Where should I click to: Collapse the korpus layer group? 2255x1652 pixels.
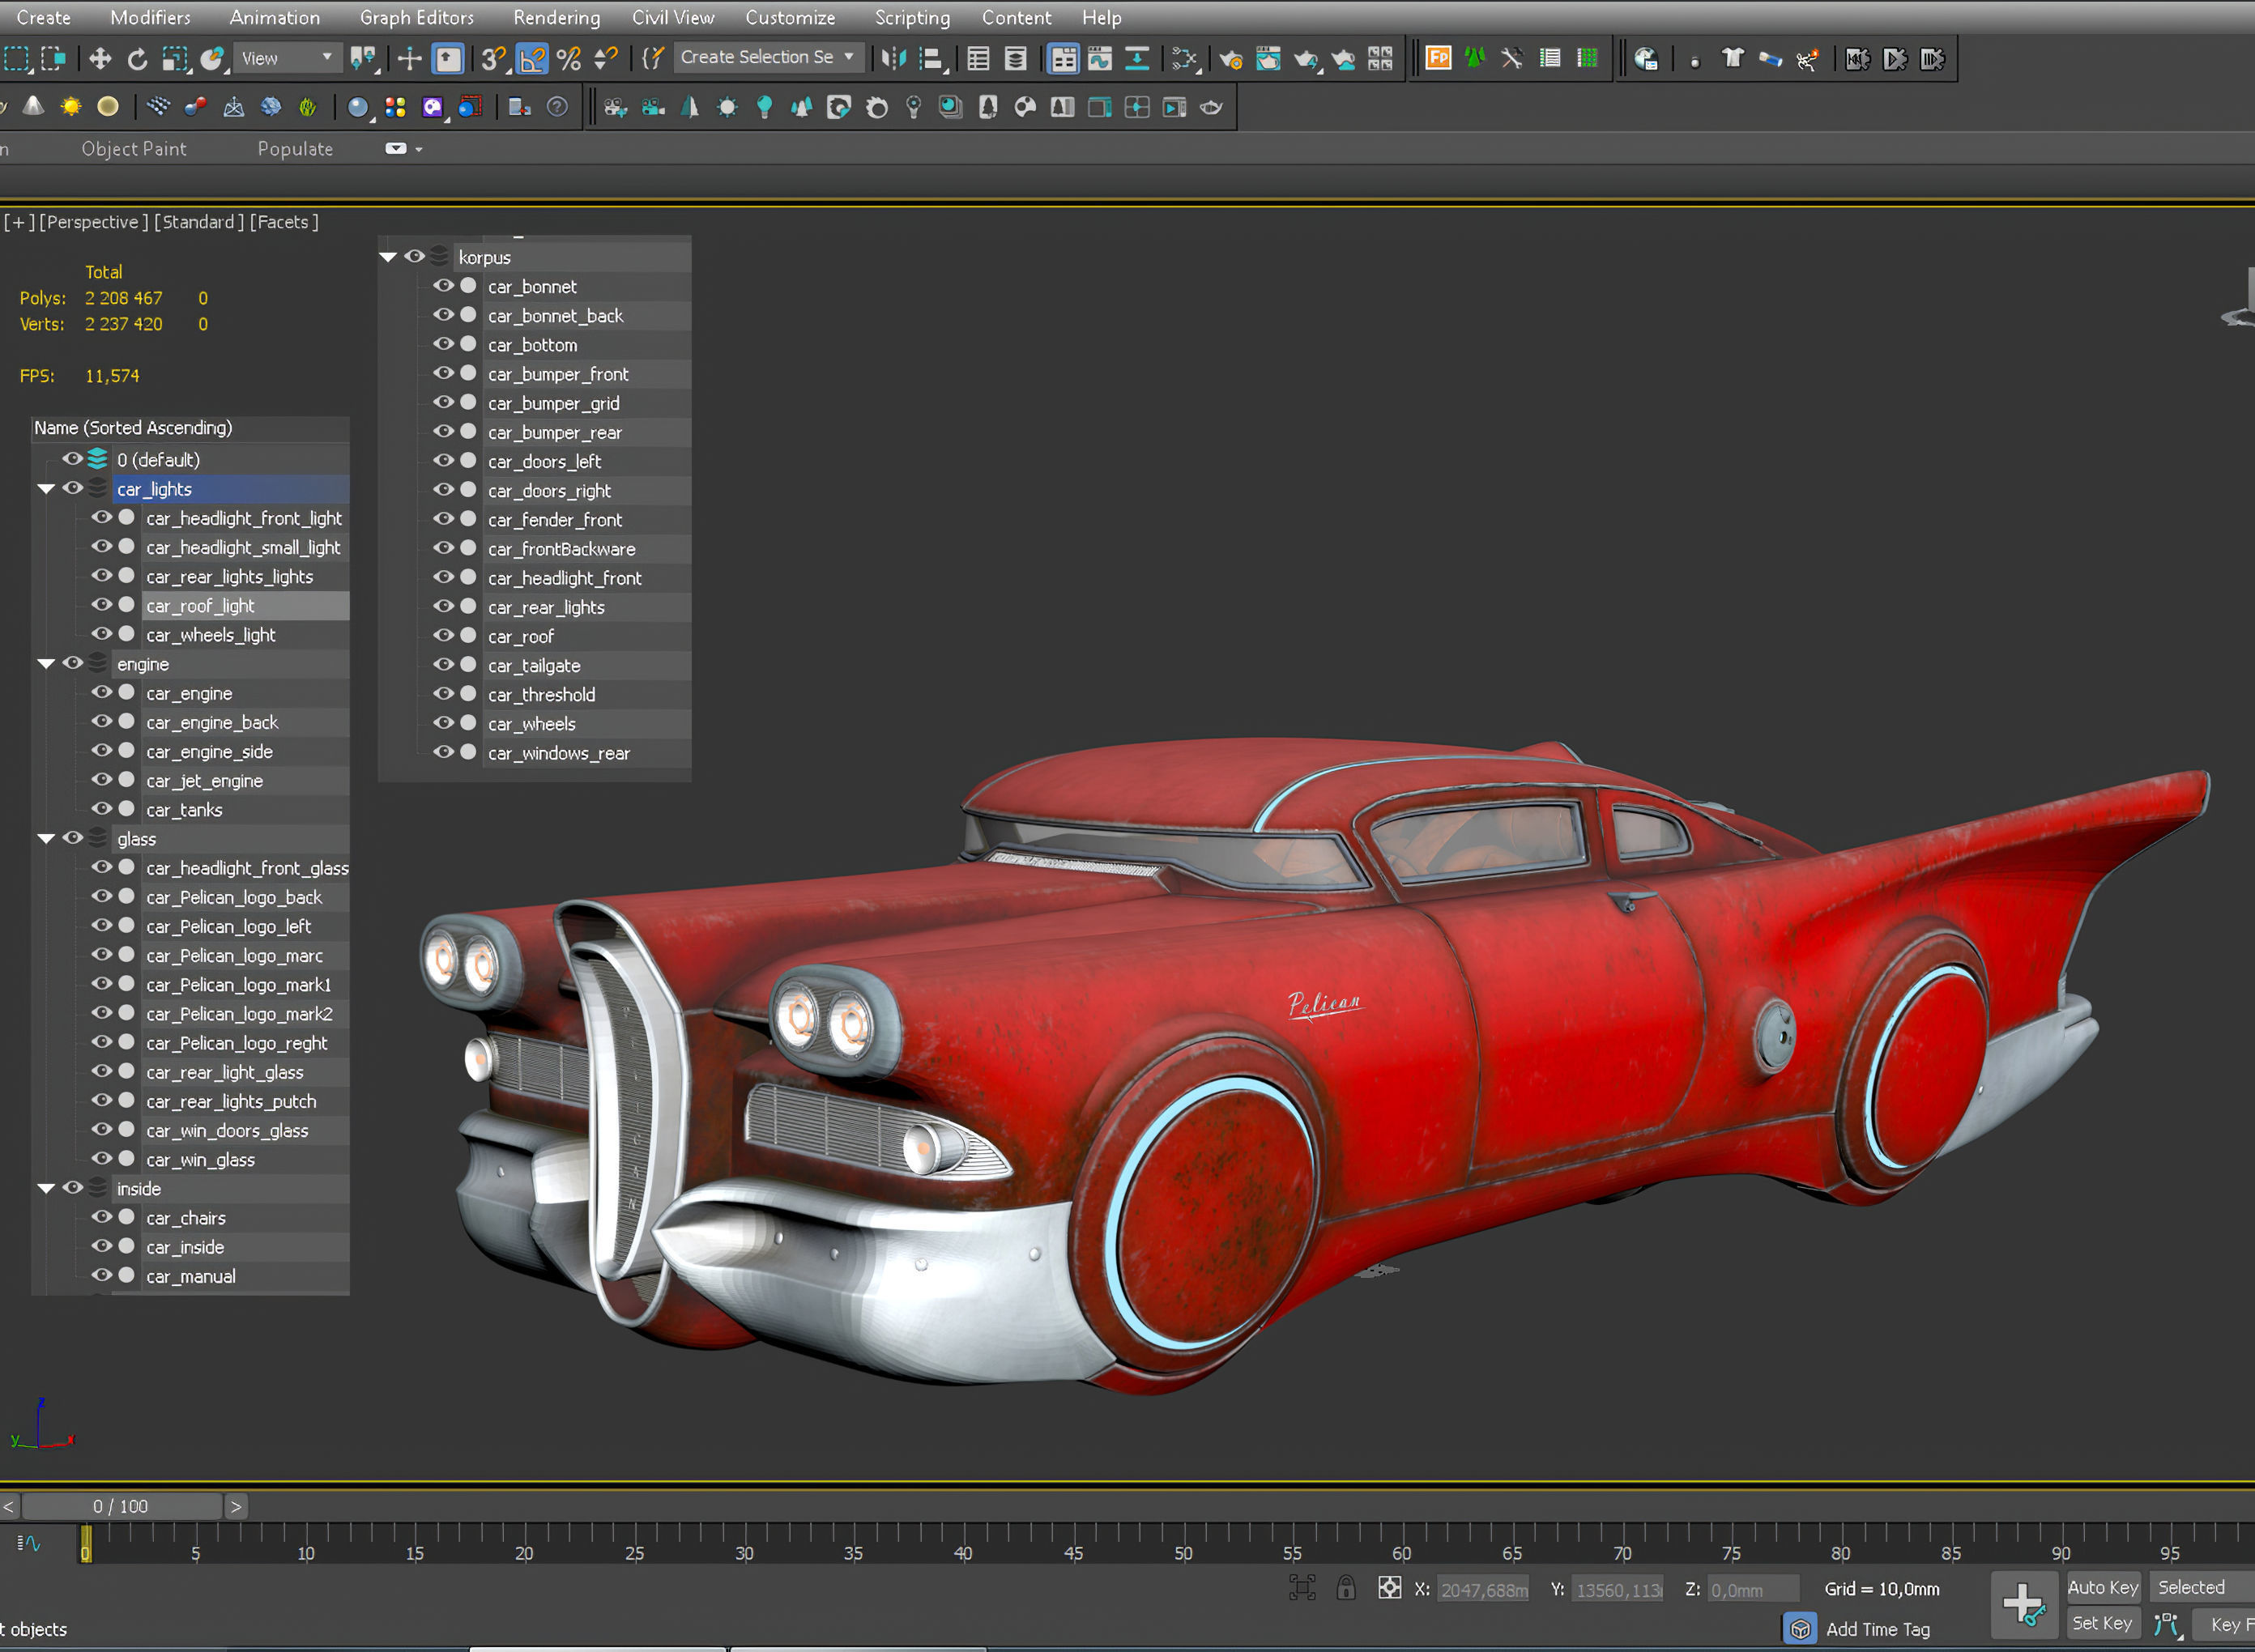pyautogui.click(x=388, y=257)
